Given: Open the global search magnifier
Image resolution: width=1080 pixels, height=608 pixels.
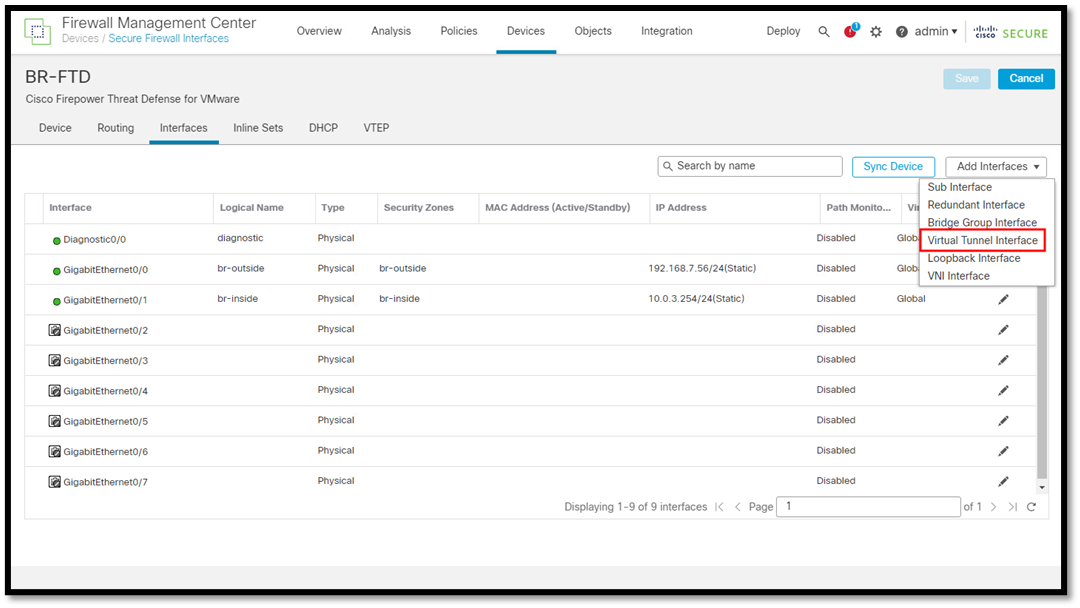Looking at the screenshot, I should 824,31.
